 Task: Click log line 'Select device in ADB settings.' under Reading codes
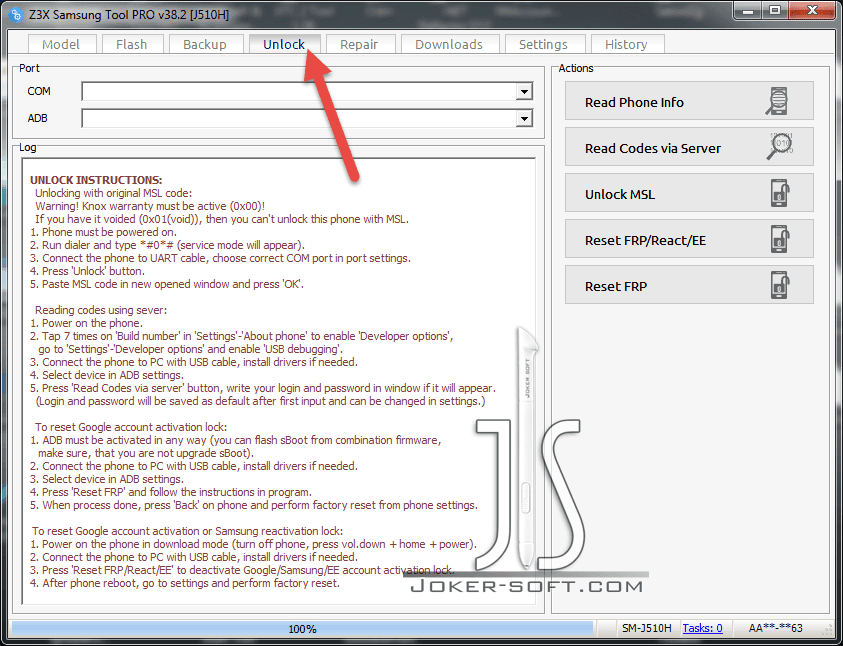point(107,375)
